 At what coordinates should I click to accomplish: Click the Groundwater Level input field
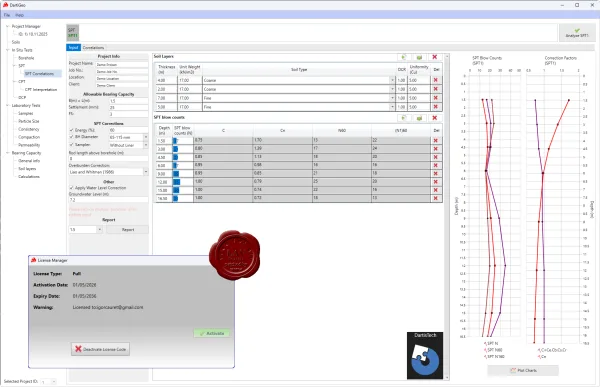tap(108, 200)
